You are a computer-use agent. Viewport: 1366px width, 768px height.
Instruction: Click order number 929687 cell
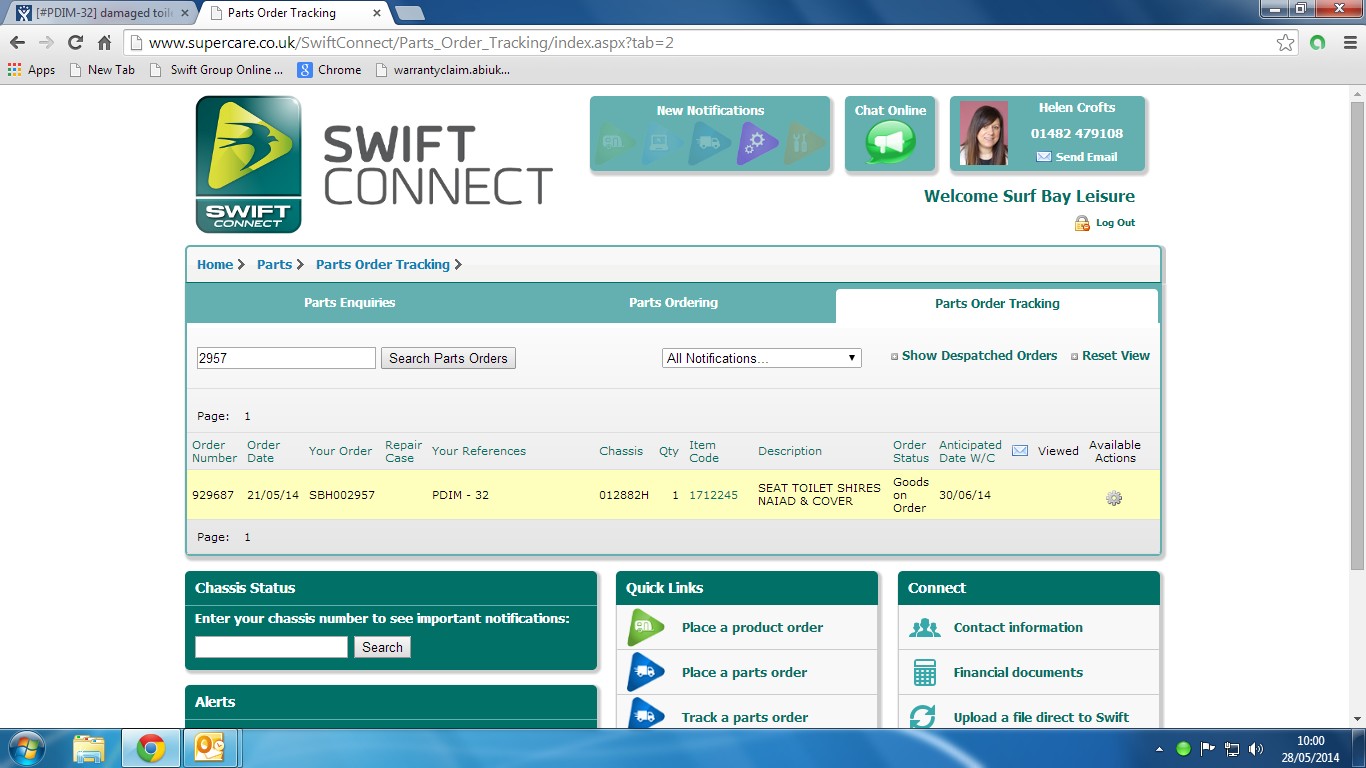tap(213, 495)
